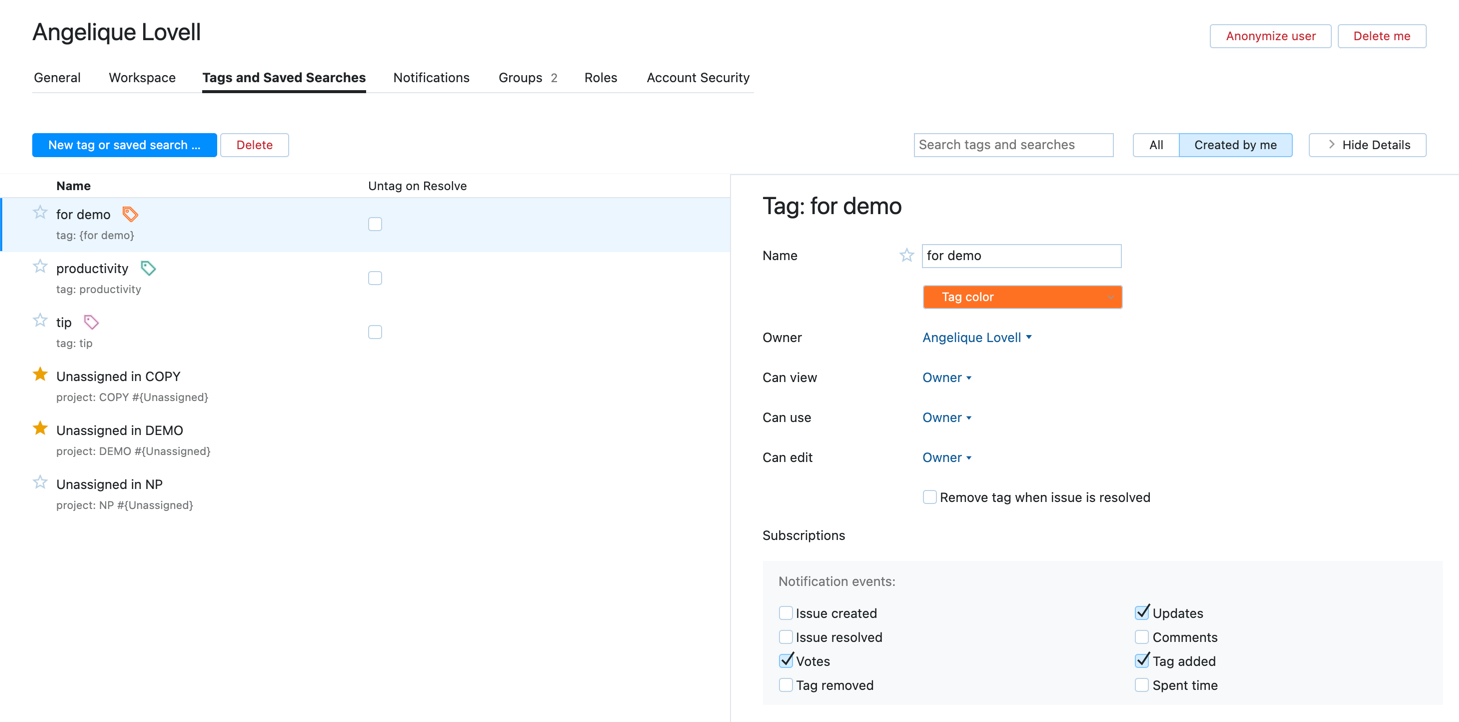
Task: Focus the 'Search tags and searches' field
Action: point(1012,145)
